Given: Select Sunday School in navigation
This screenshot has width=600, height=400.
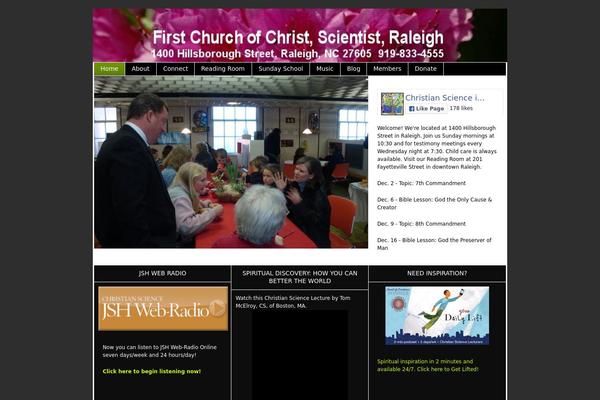Looking at the screenshot, I should pos(280,69).
